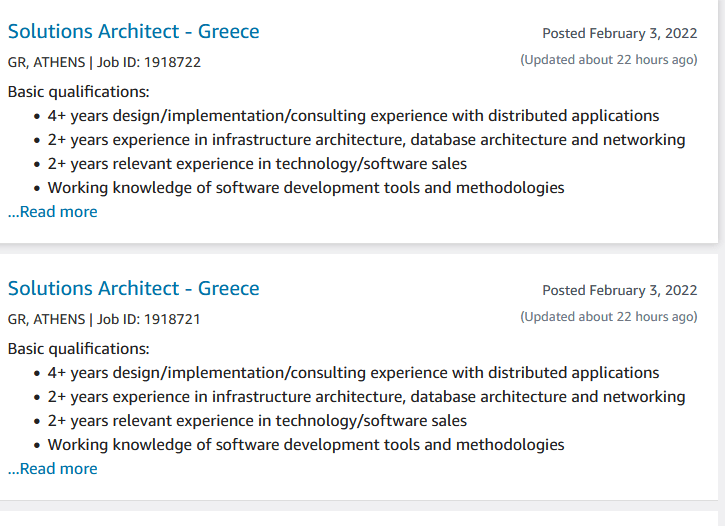Screen dimensions: 725x526
Task: Click updated-time note on first job card
Action: 609,60
